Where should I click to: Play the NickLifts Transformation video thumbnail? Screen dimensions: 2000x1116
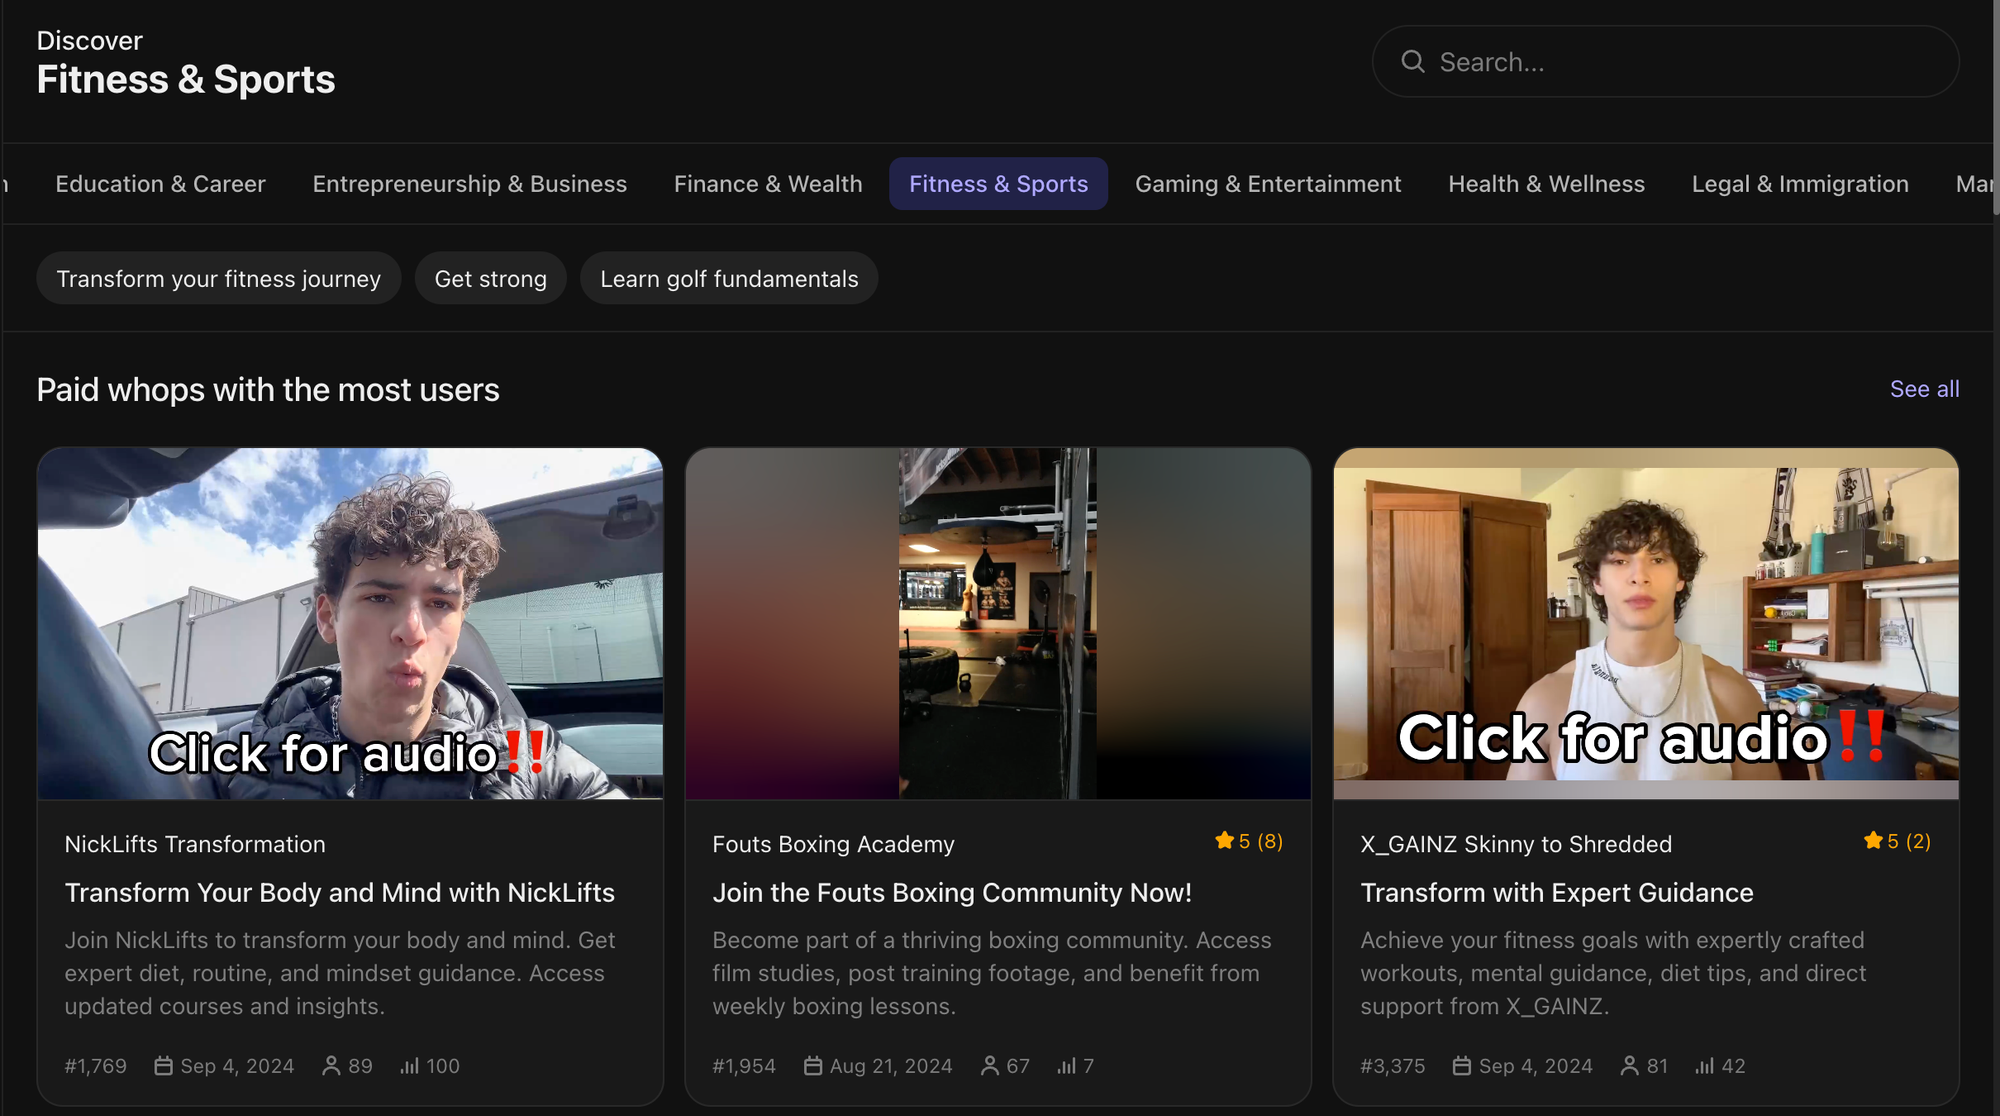350,623
